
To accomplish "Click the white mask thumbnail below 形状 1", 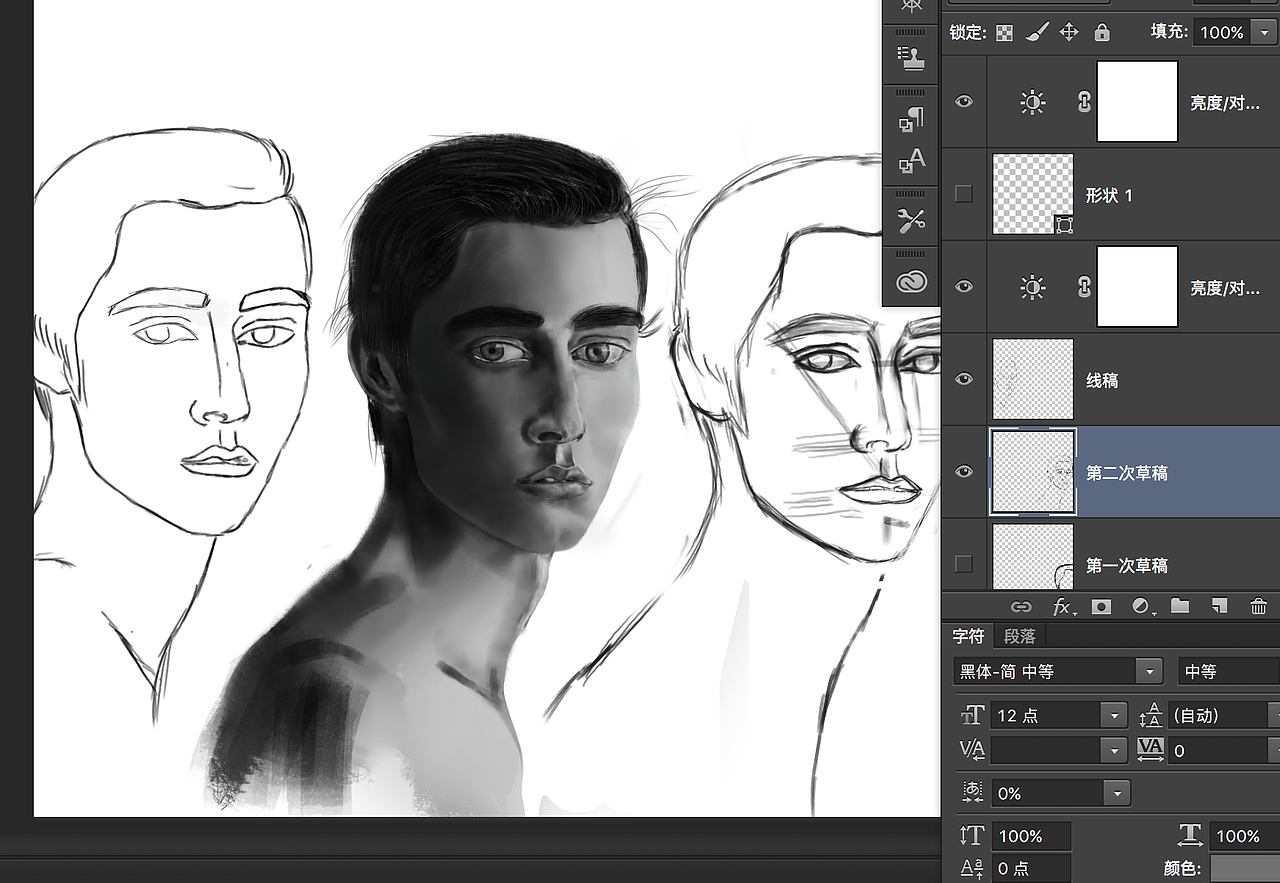I will [1137, 287].
